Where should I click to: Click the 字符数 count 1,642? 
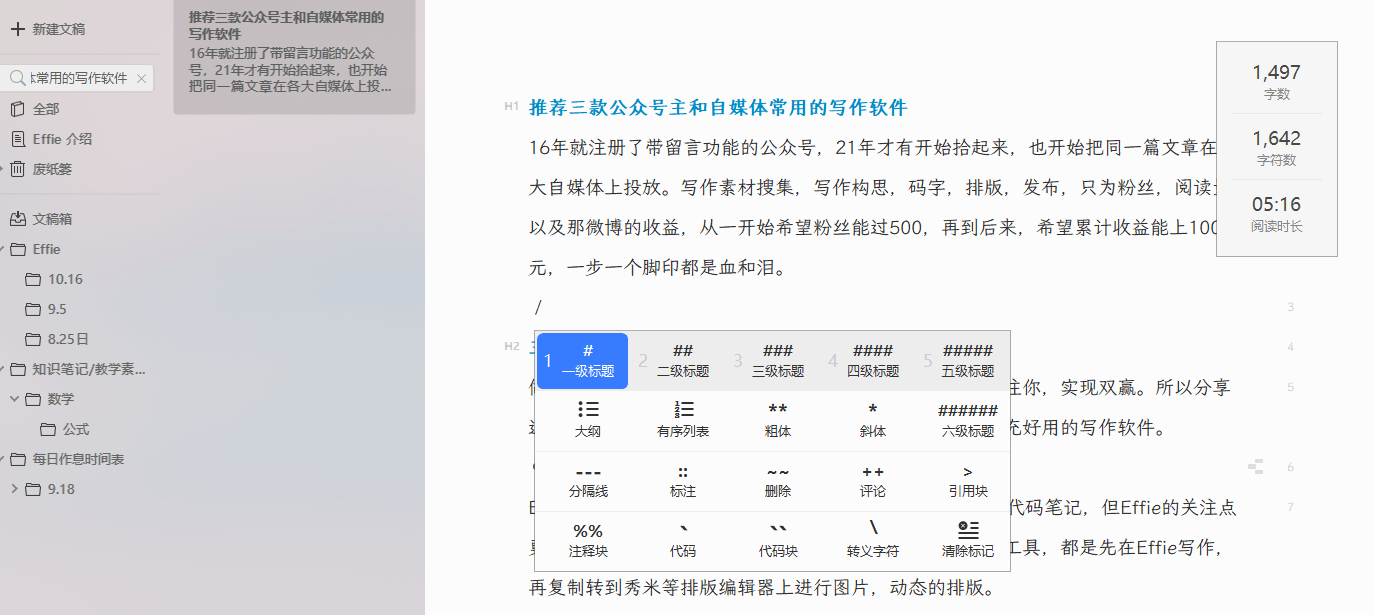[1276, 138]
